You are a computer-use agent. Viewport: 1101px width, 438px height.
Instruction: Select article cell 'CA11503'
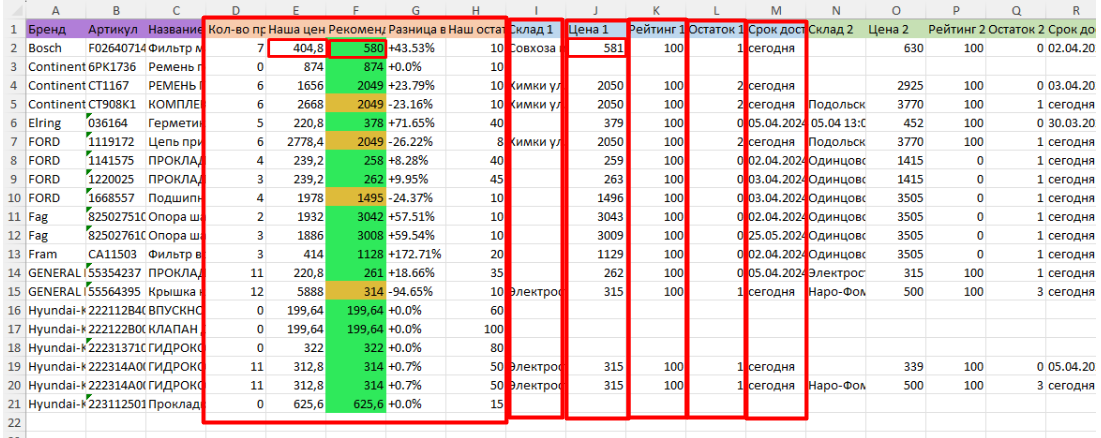[116, 253]
